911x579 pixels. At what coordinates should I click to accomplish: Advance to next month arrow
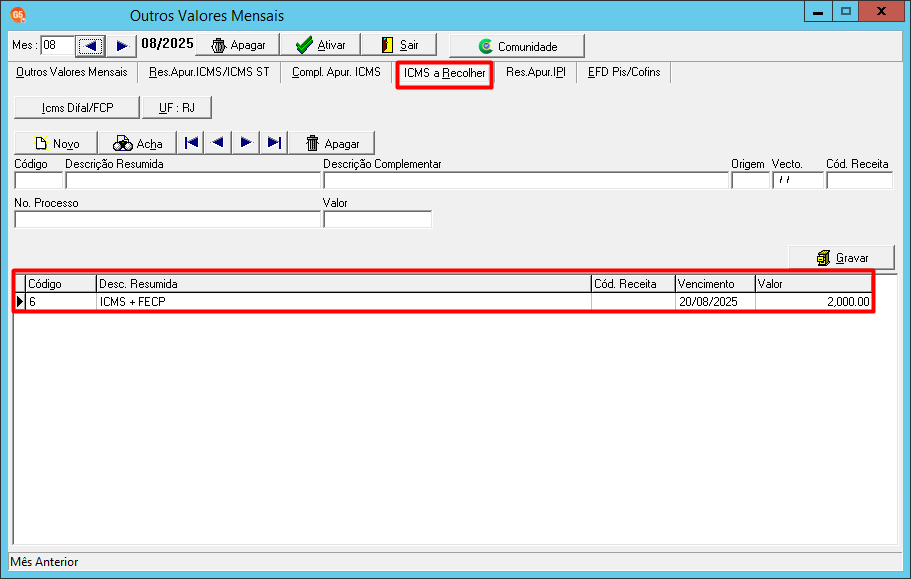click(121, 45)
